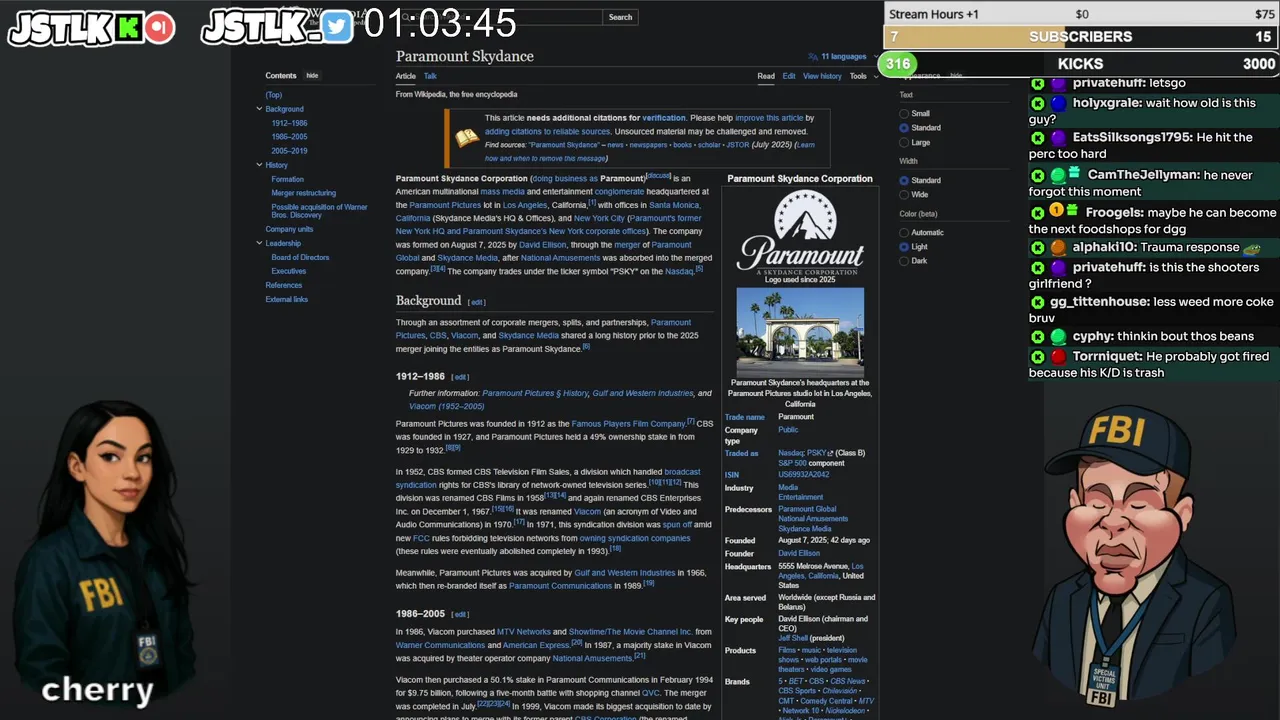This screenshot has width=1280, height=720.
Task: Choose Dark color mode
Action: [x=904, y=261]
